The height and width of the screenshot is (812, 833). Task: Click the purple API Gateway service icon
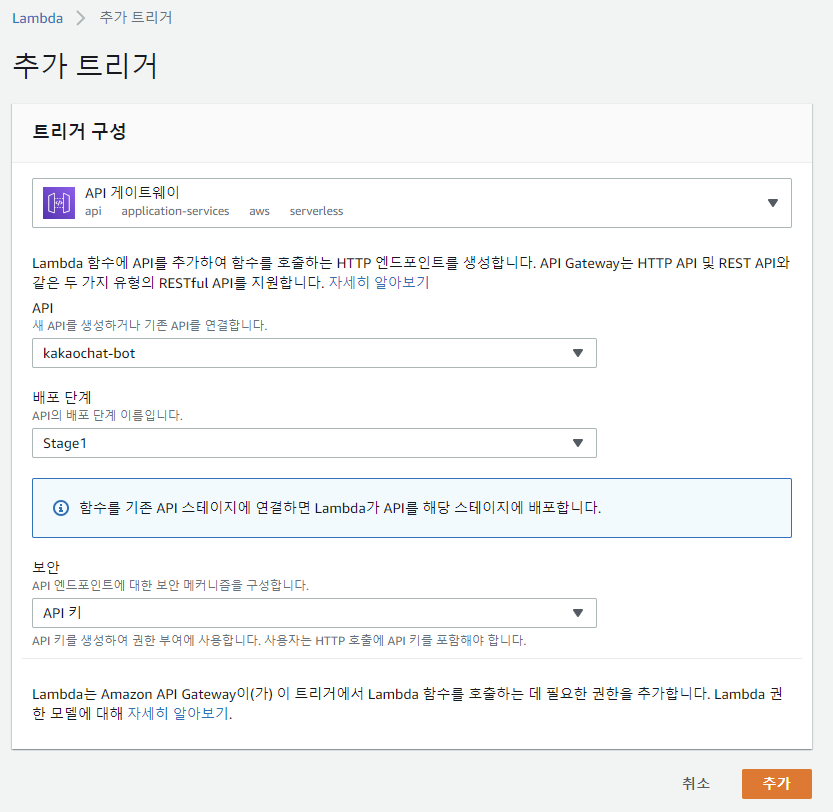point(59,203)
